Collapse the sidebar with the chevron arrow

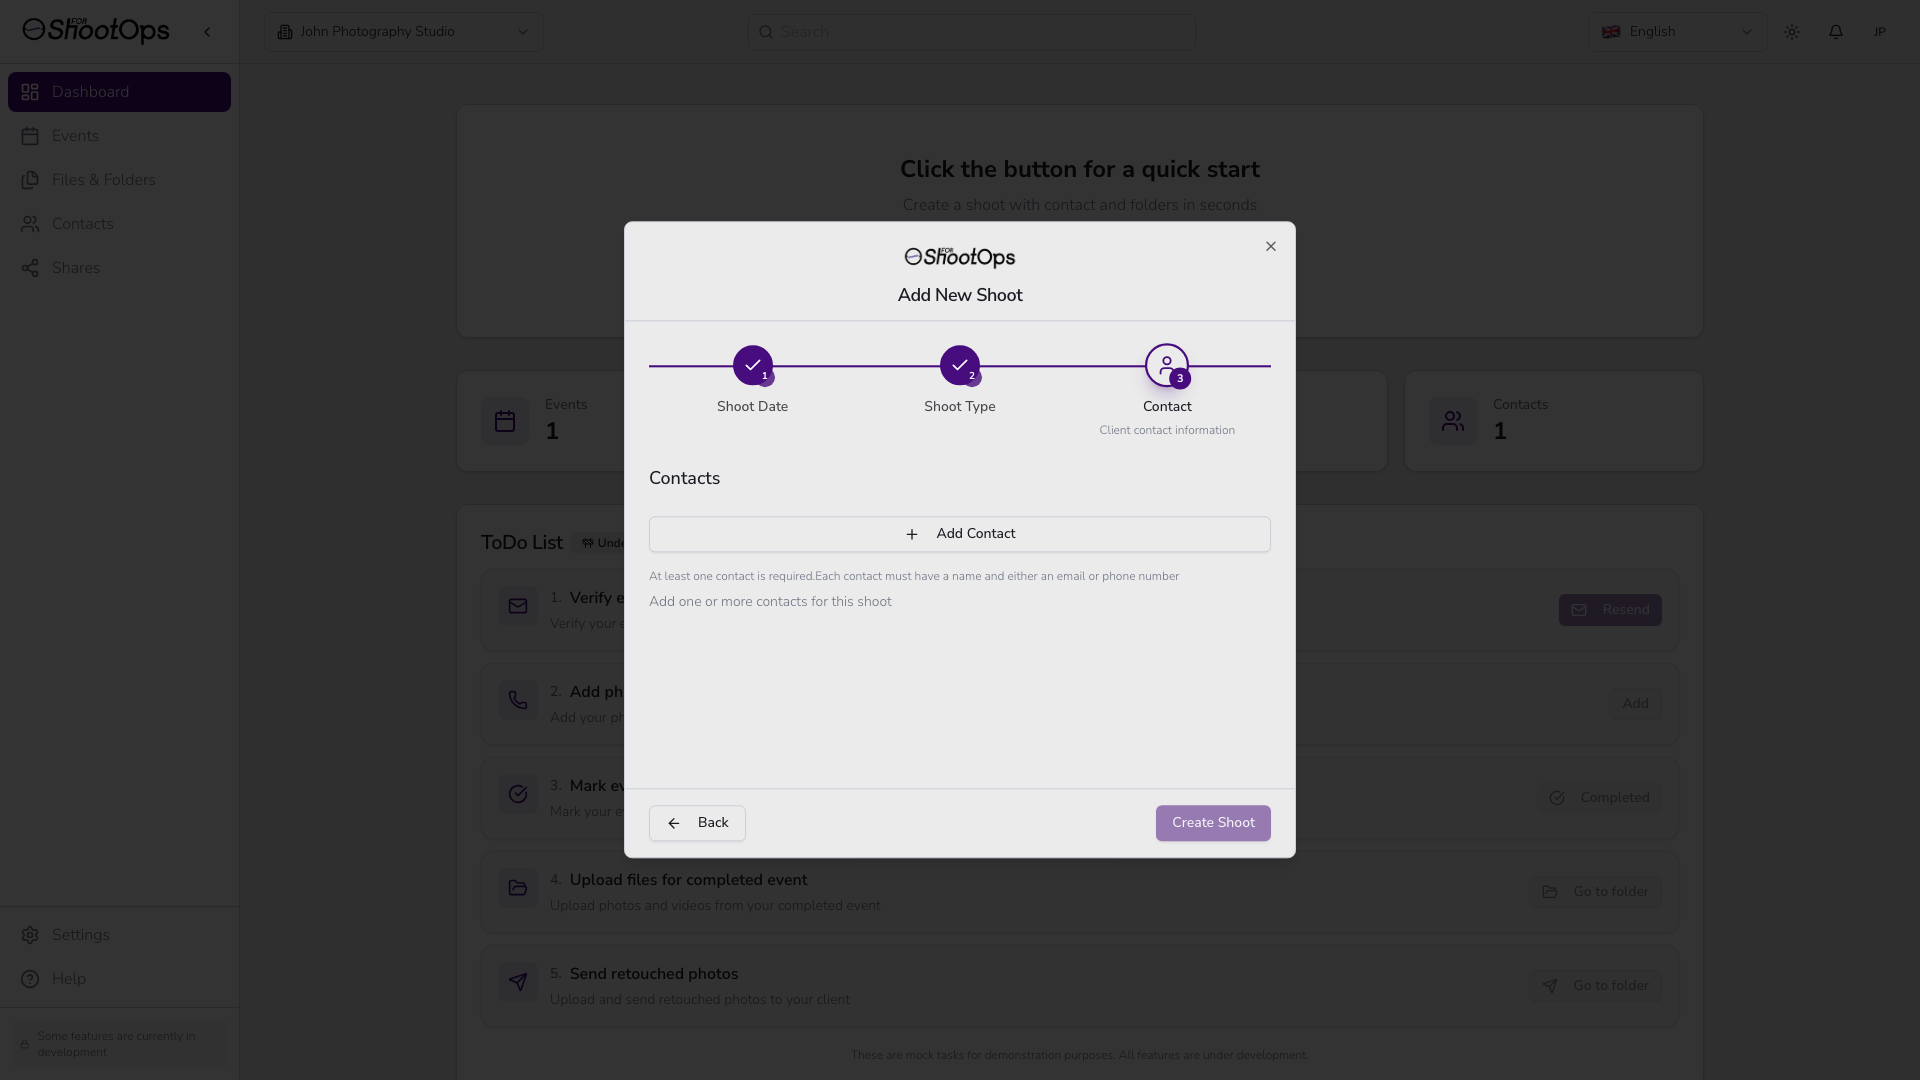(207, 32)
